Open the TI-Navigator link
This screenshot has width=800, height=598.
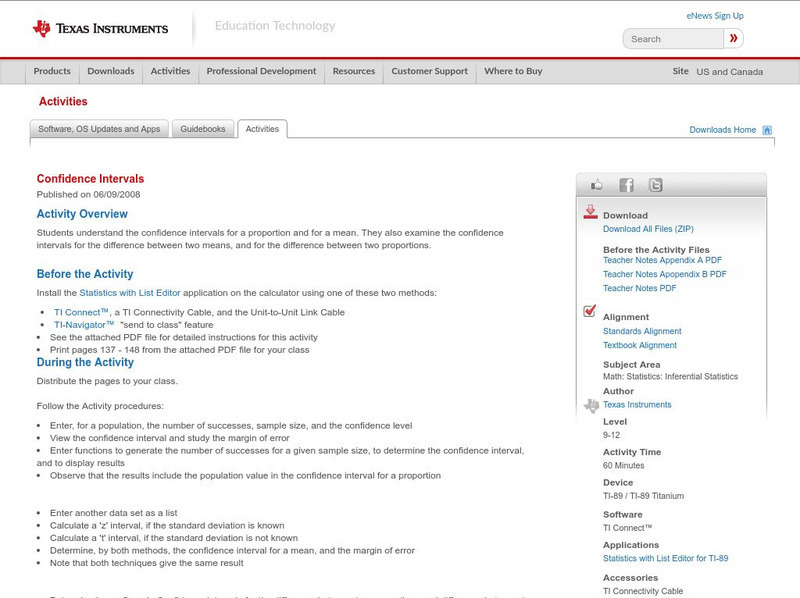point(84,325)
